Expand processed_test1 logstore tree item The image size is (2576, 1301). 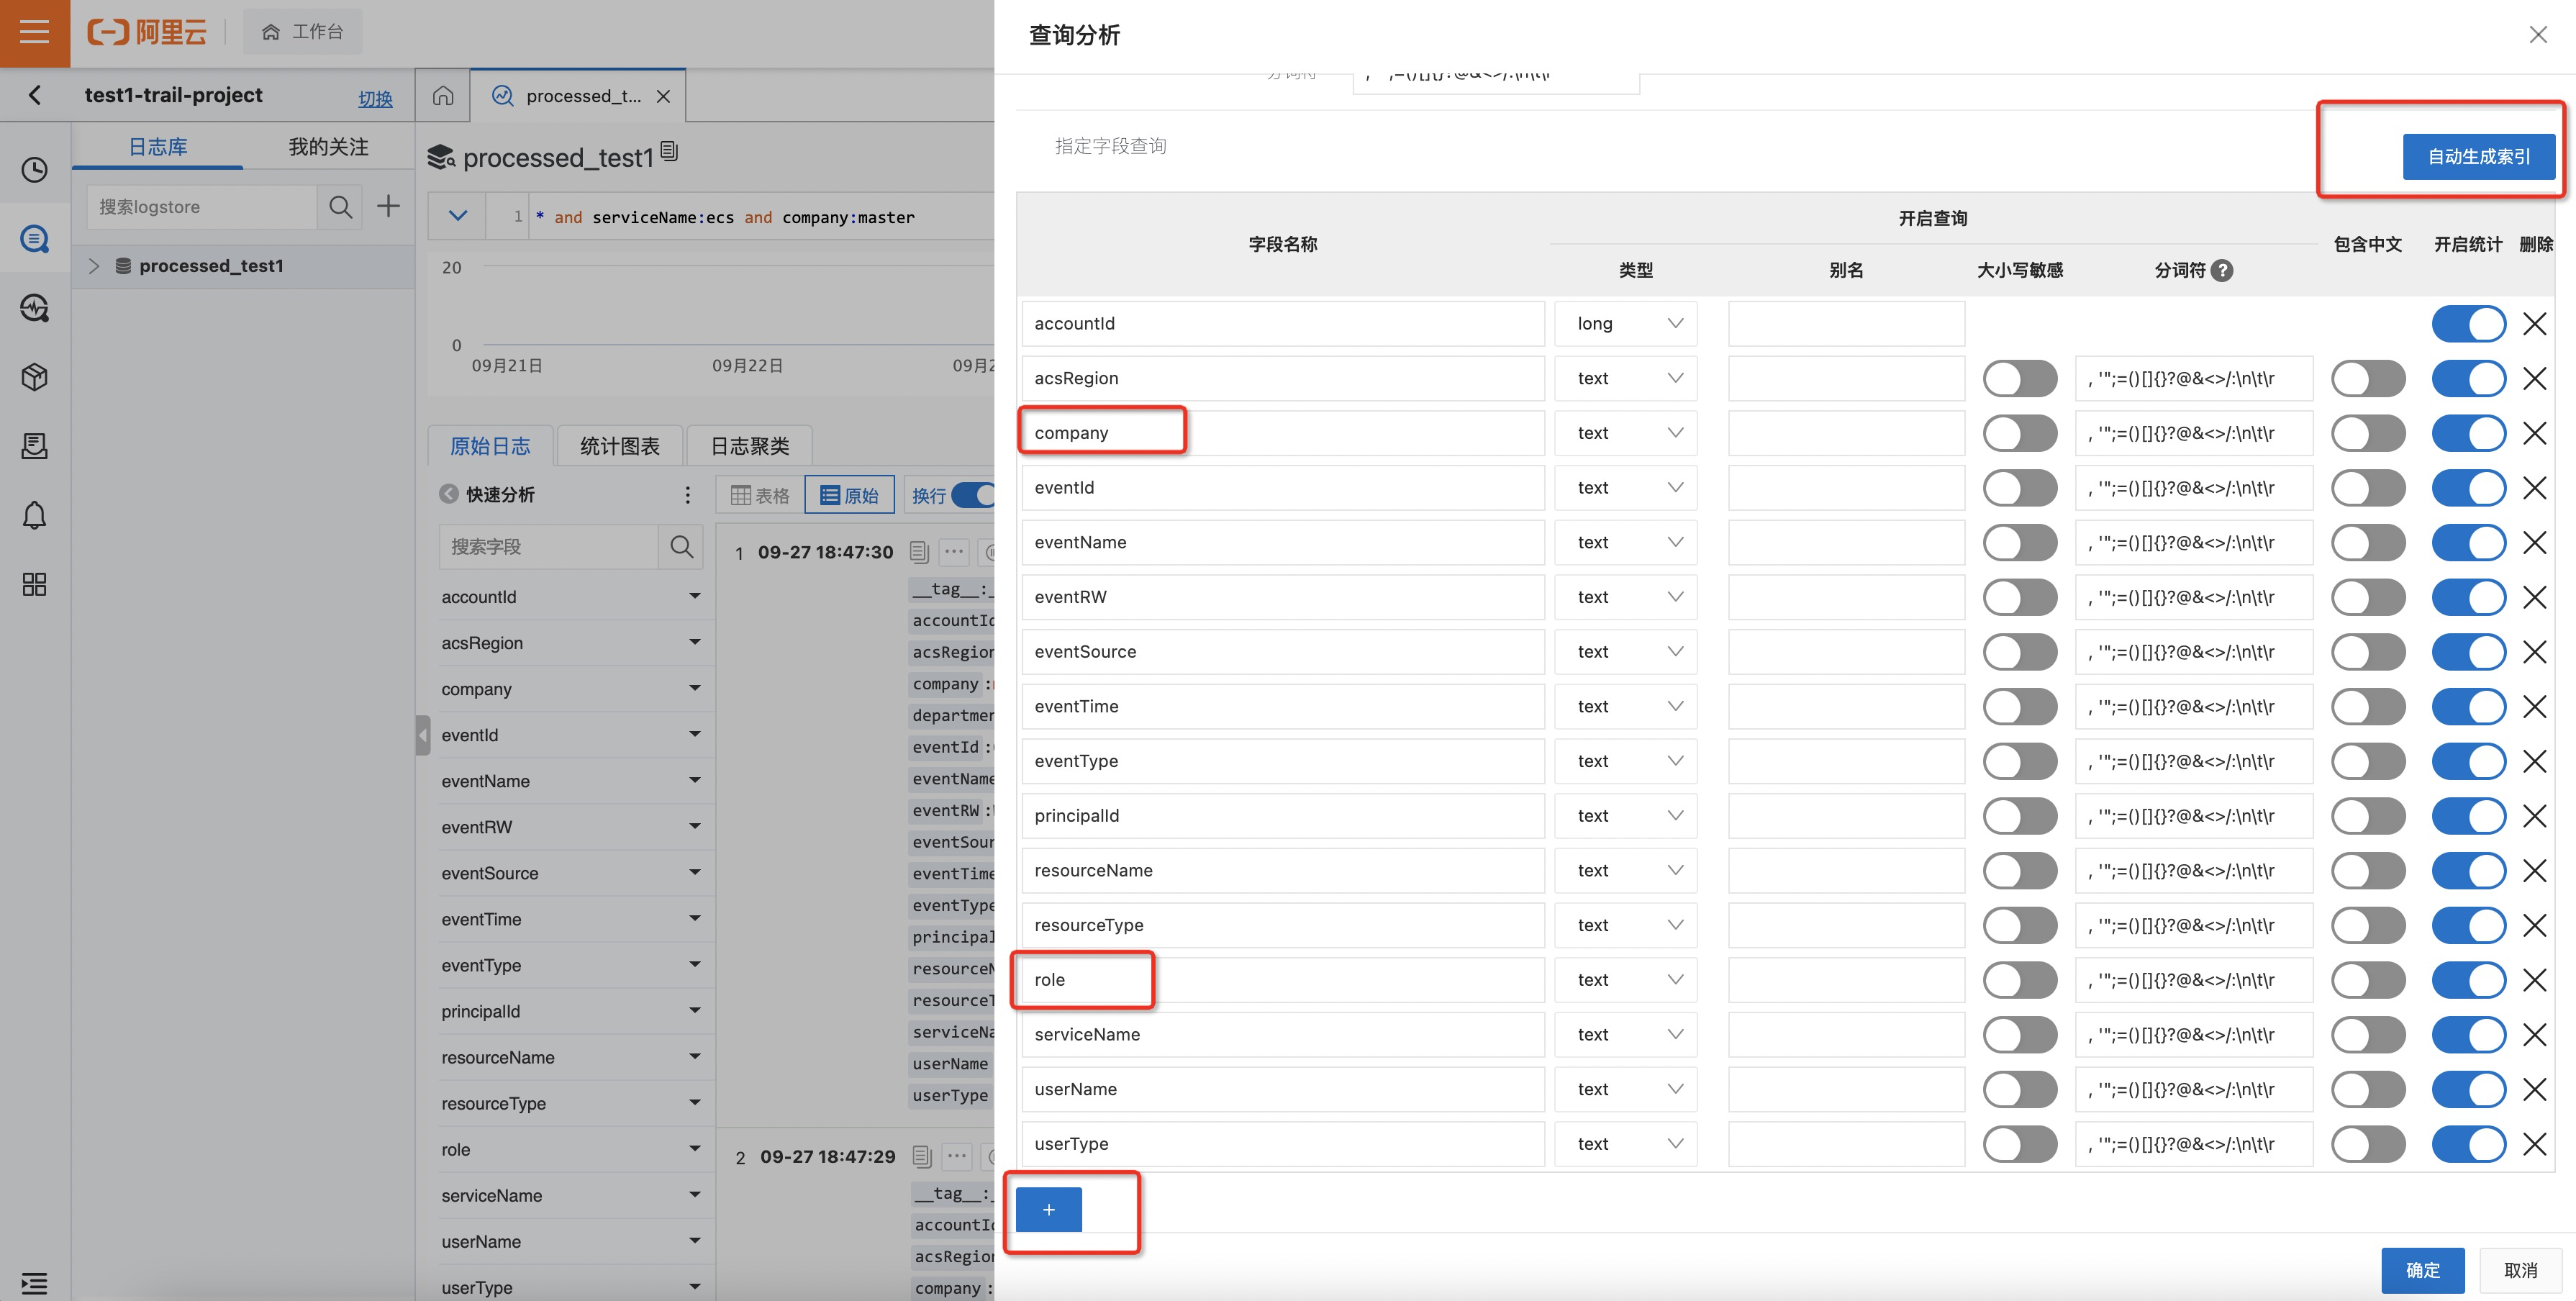(94, 266)
